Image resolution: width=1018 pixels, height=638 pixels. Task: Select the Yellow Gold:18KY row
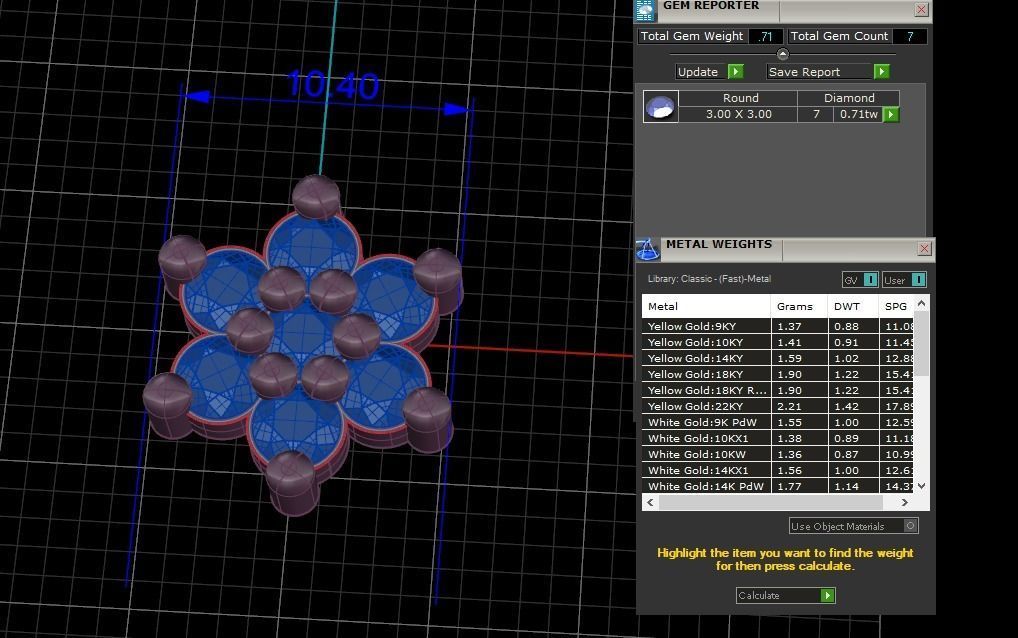pos(778,374)
